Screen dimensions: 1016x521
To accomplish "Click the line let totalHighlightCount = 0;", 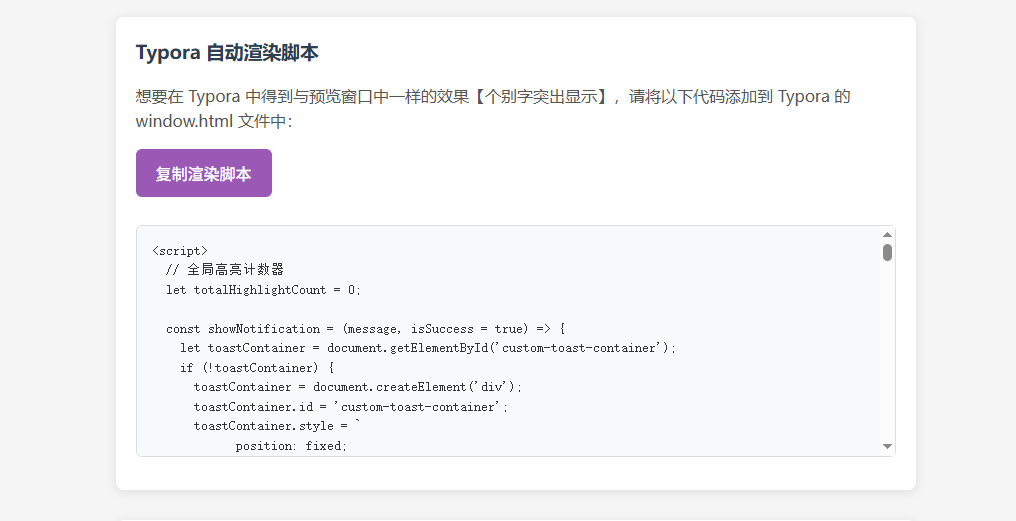I will click(263, 290).
